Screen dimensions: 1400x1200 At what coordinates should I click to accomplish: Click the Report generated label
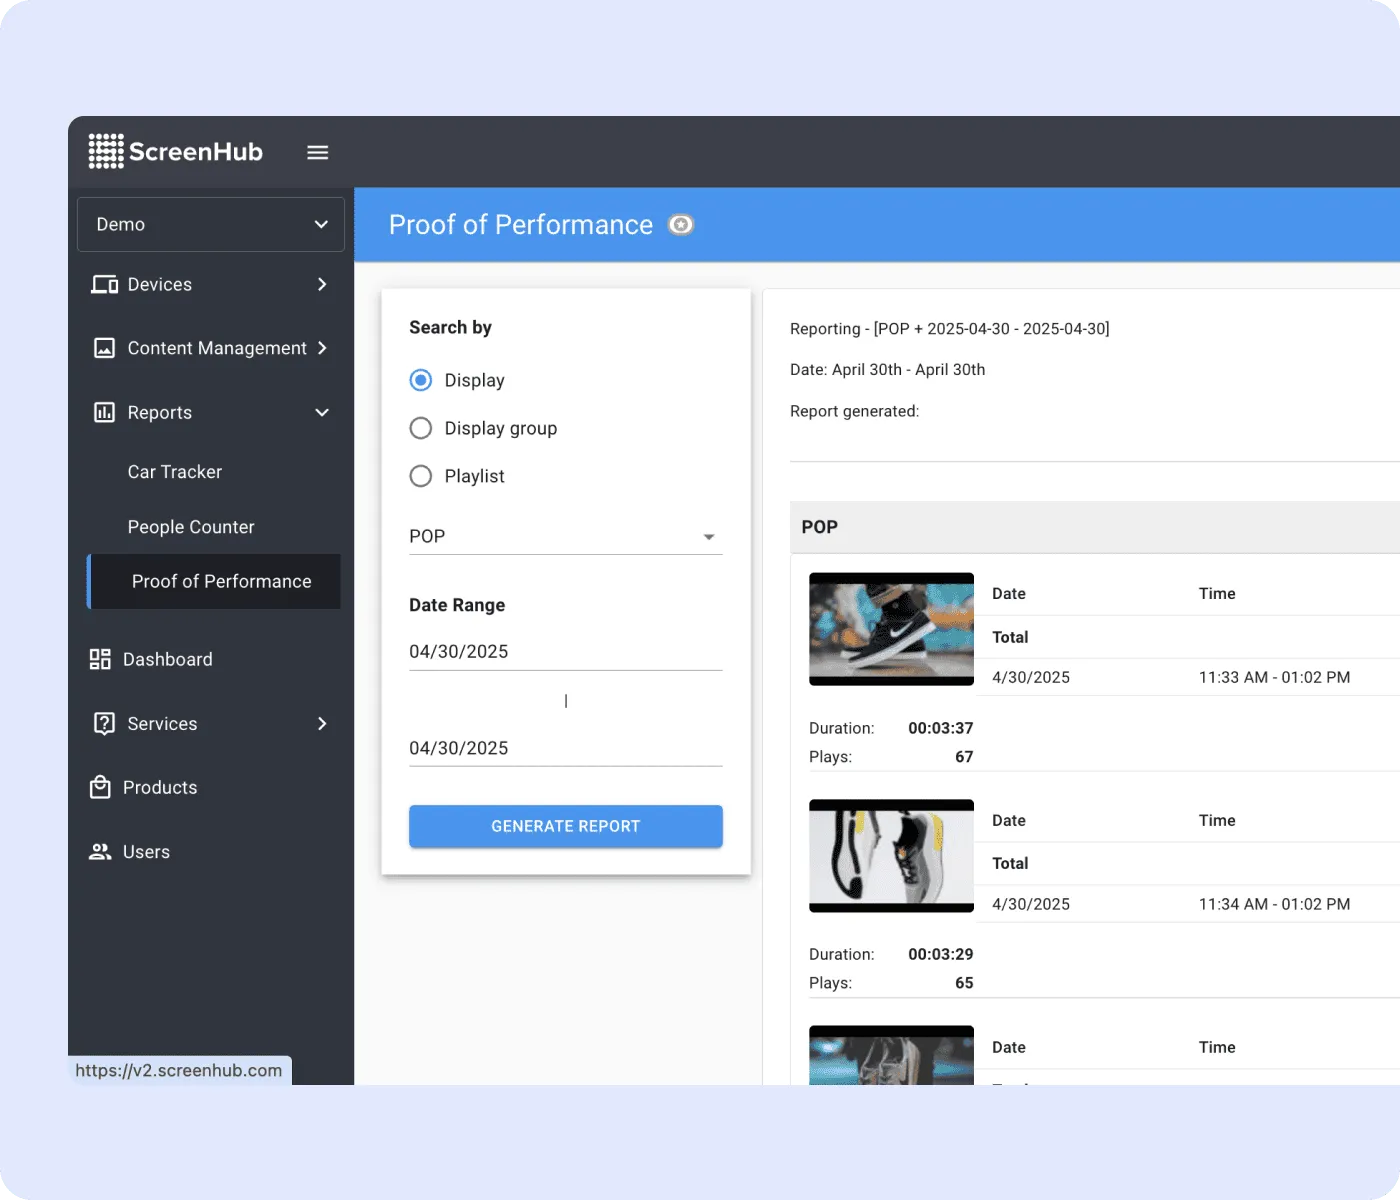pos(854,411)
